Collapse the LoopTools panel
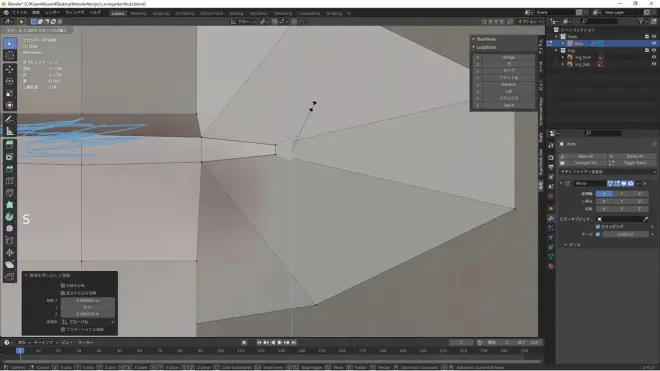This screenshot has height=371, width=660. (474, 47)
